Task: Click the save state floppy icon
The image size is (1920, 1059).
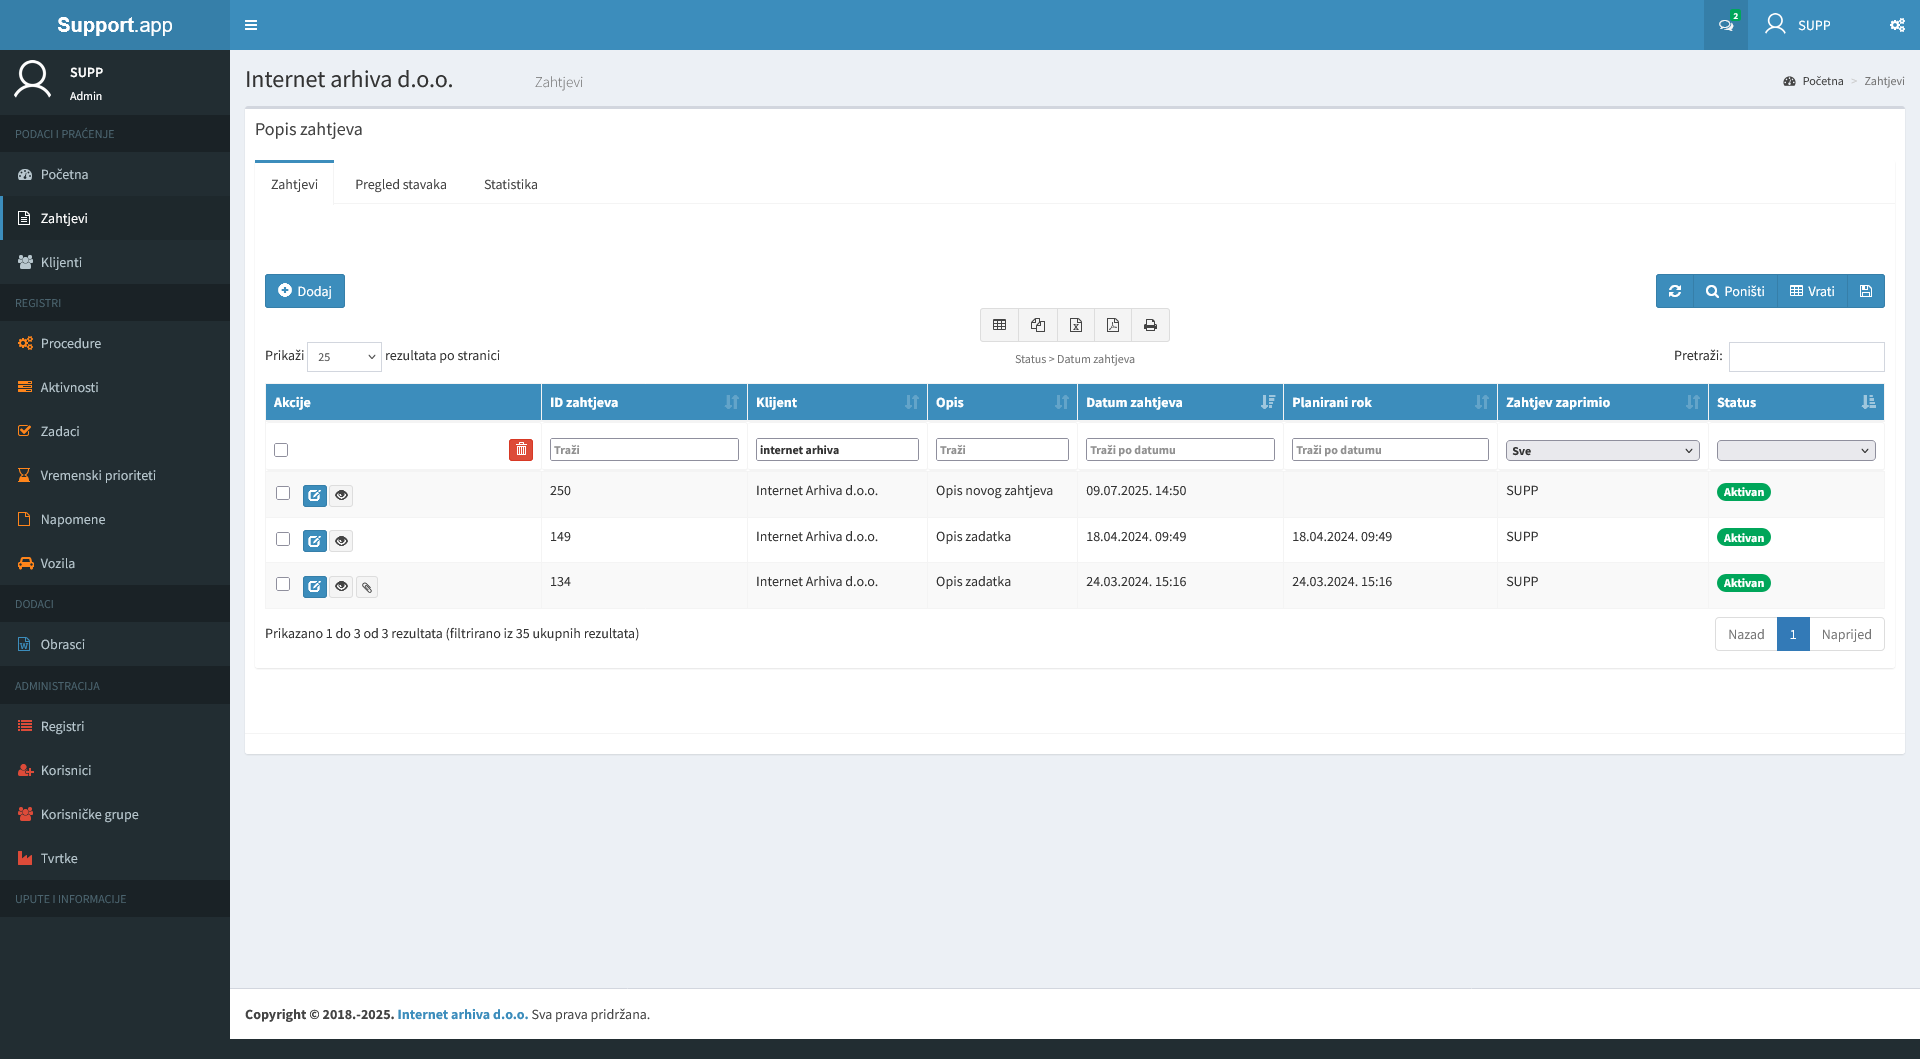Action: pos(1866,291)
